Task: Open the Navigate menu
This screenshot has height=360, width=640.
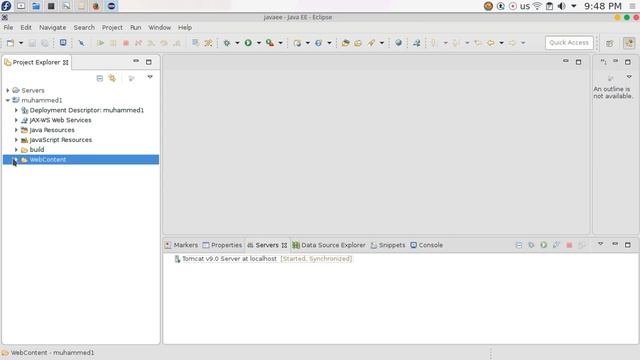Action: (52, 27)
